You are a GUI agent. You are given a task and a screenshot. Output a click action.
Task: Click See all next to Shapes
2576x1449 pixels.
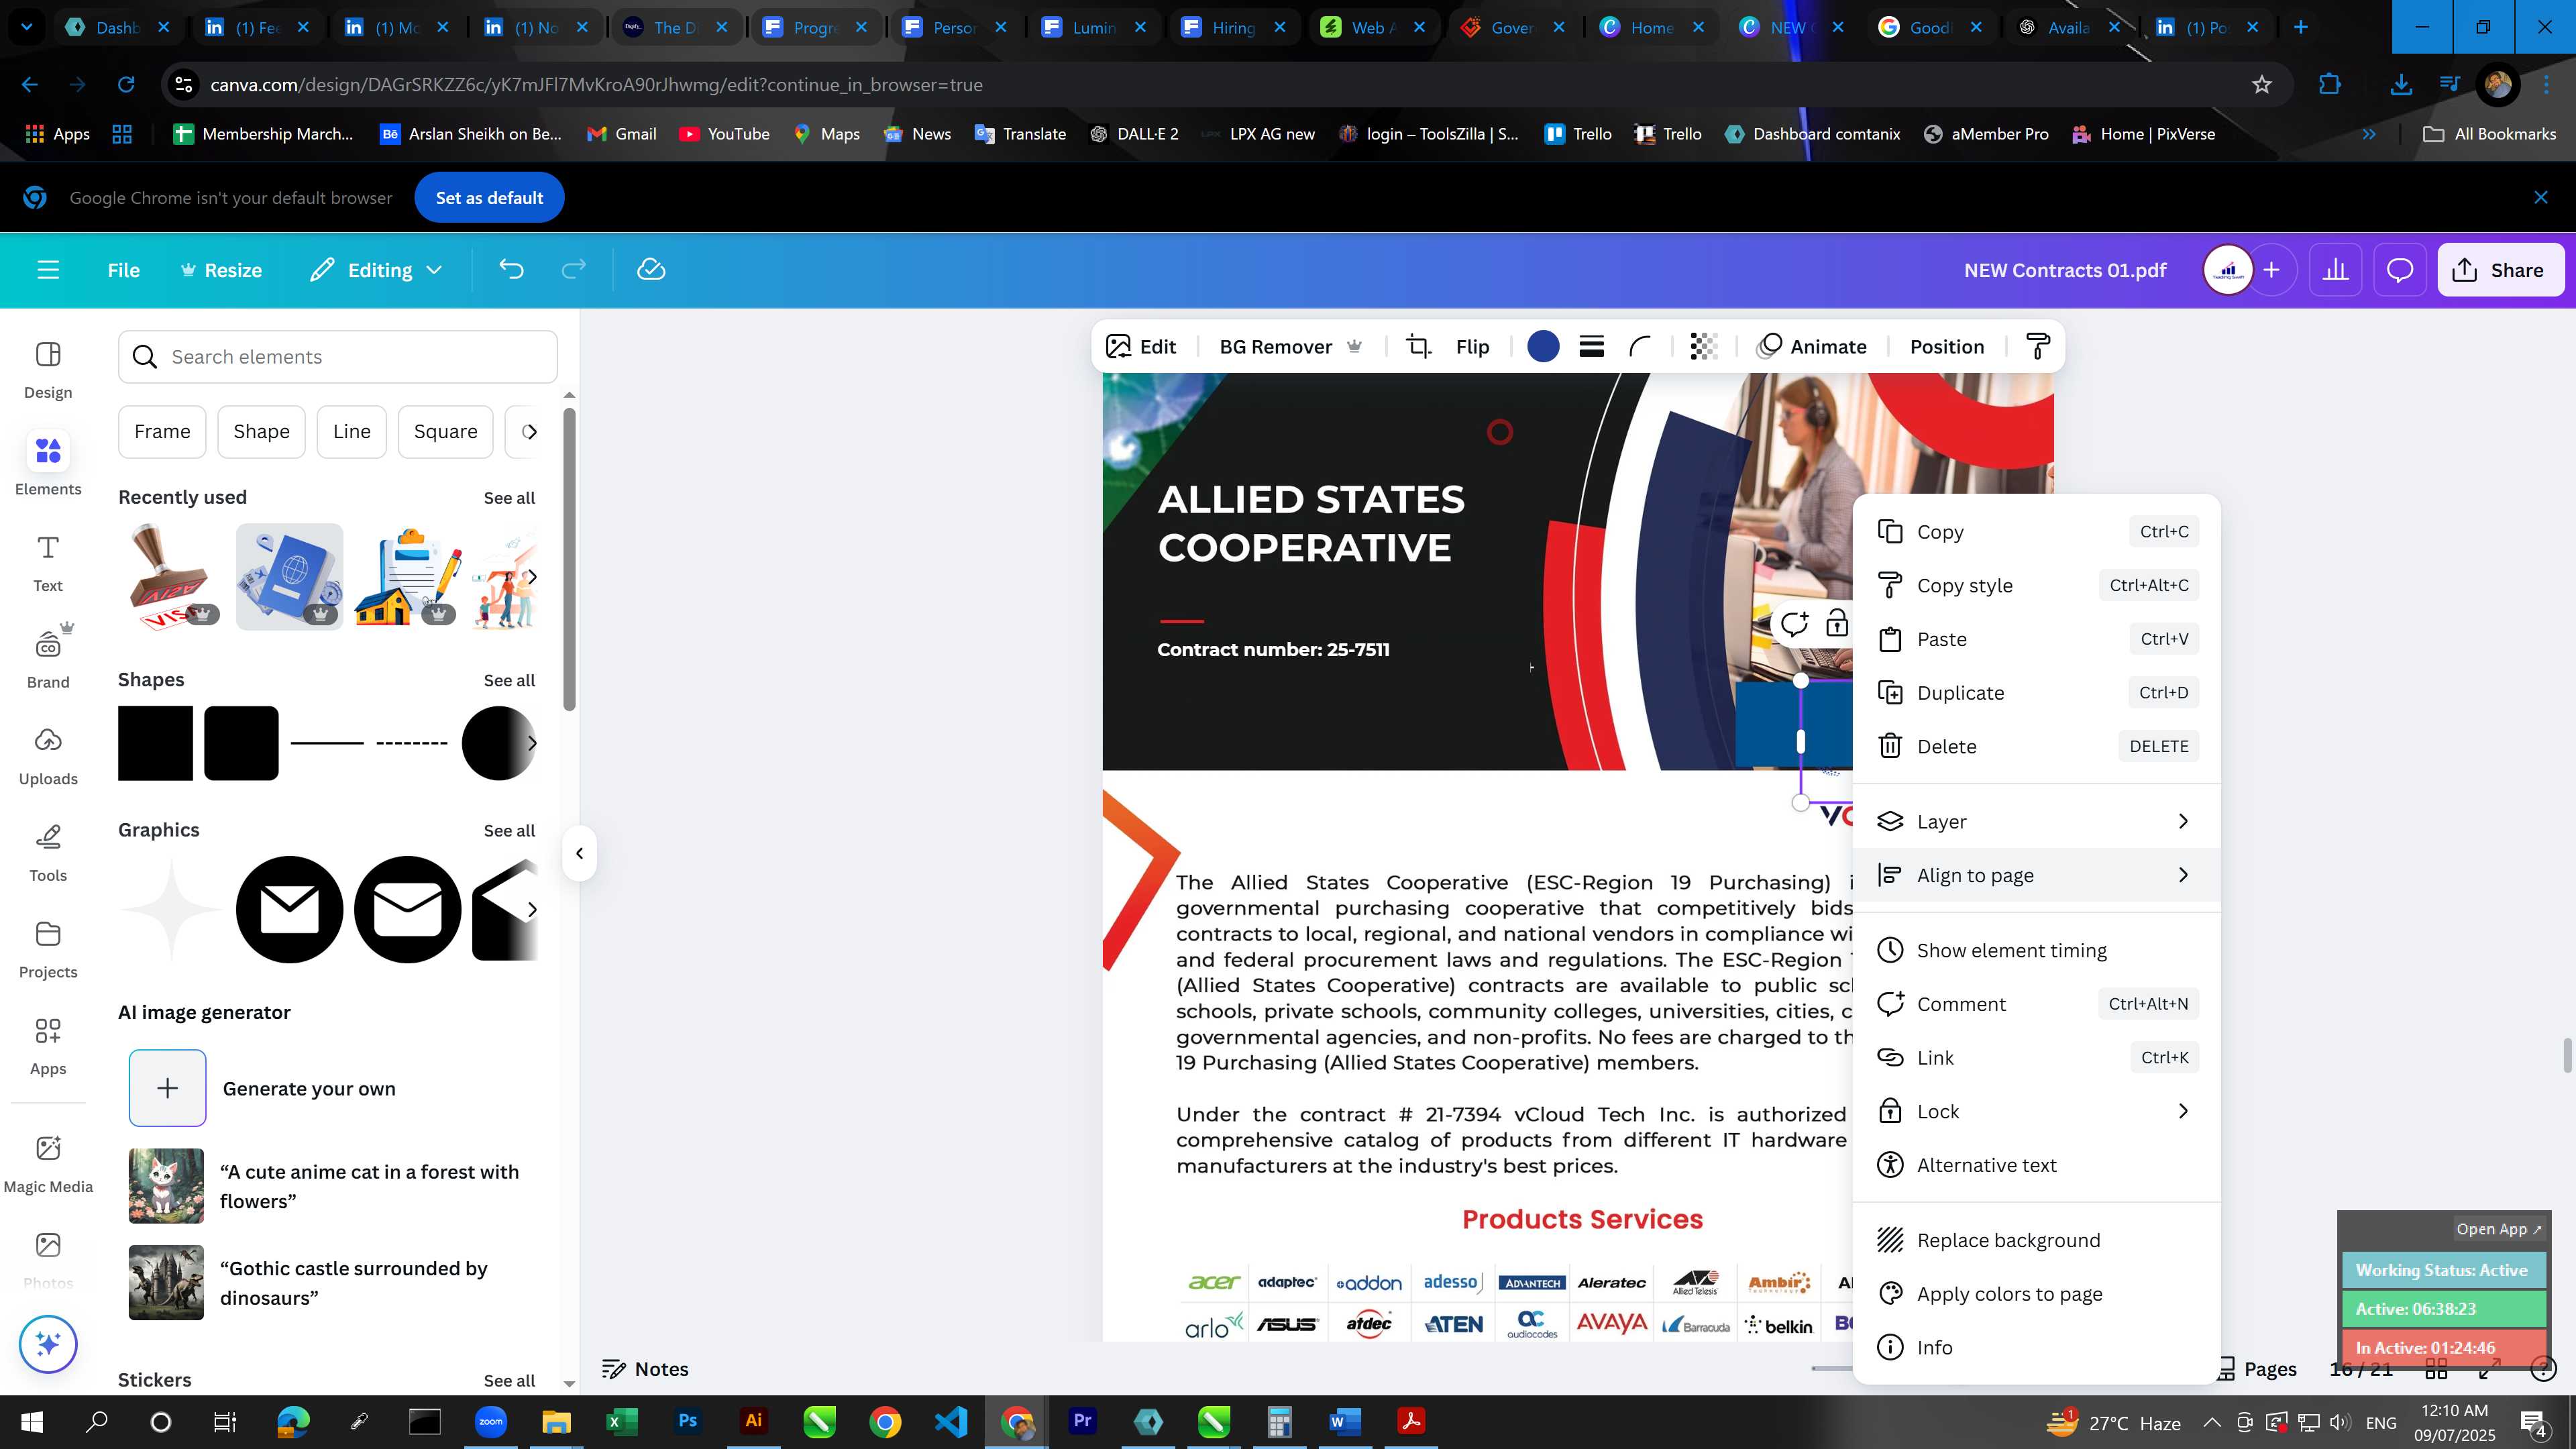tap(509, 680)
